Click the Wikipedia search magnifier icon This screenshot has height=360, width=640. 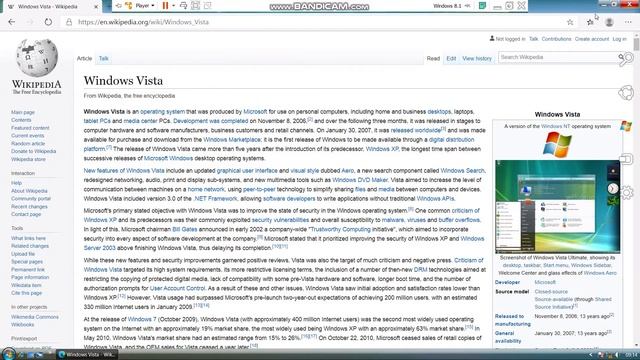point(621,58)
